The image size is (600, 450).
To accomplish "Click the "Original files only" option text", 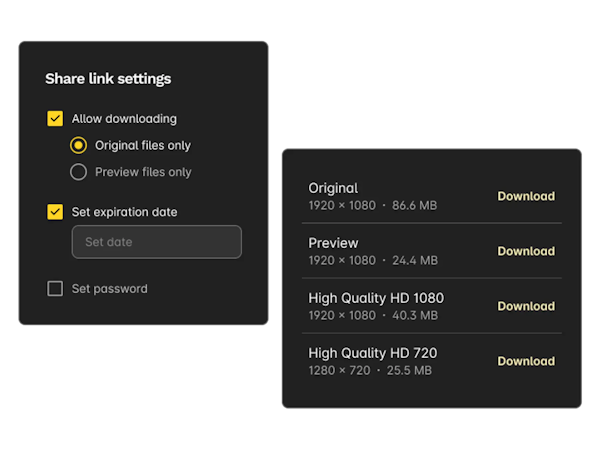I will coord(143,146).
